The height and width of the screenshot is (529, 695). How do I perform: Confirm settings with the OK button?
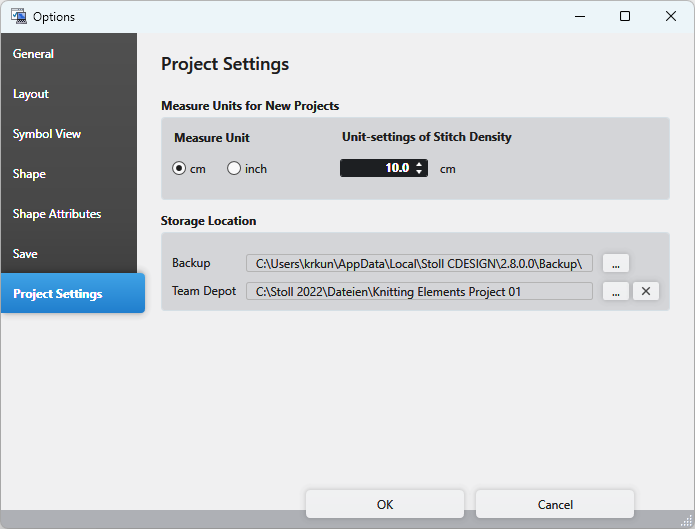pyautogui.click(x=385, y=504)
